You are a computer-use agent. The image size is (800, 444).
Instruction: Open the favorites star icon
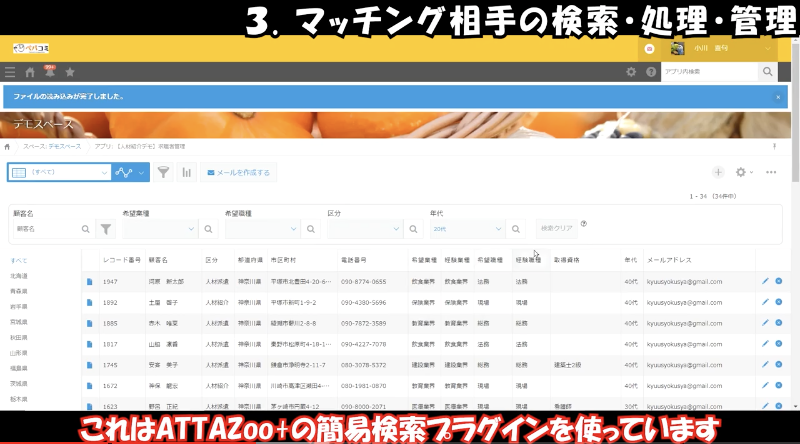tap(69, 72)
